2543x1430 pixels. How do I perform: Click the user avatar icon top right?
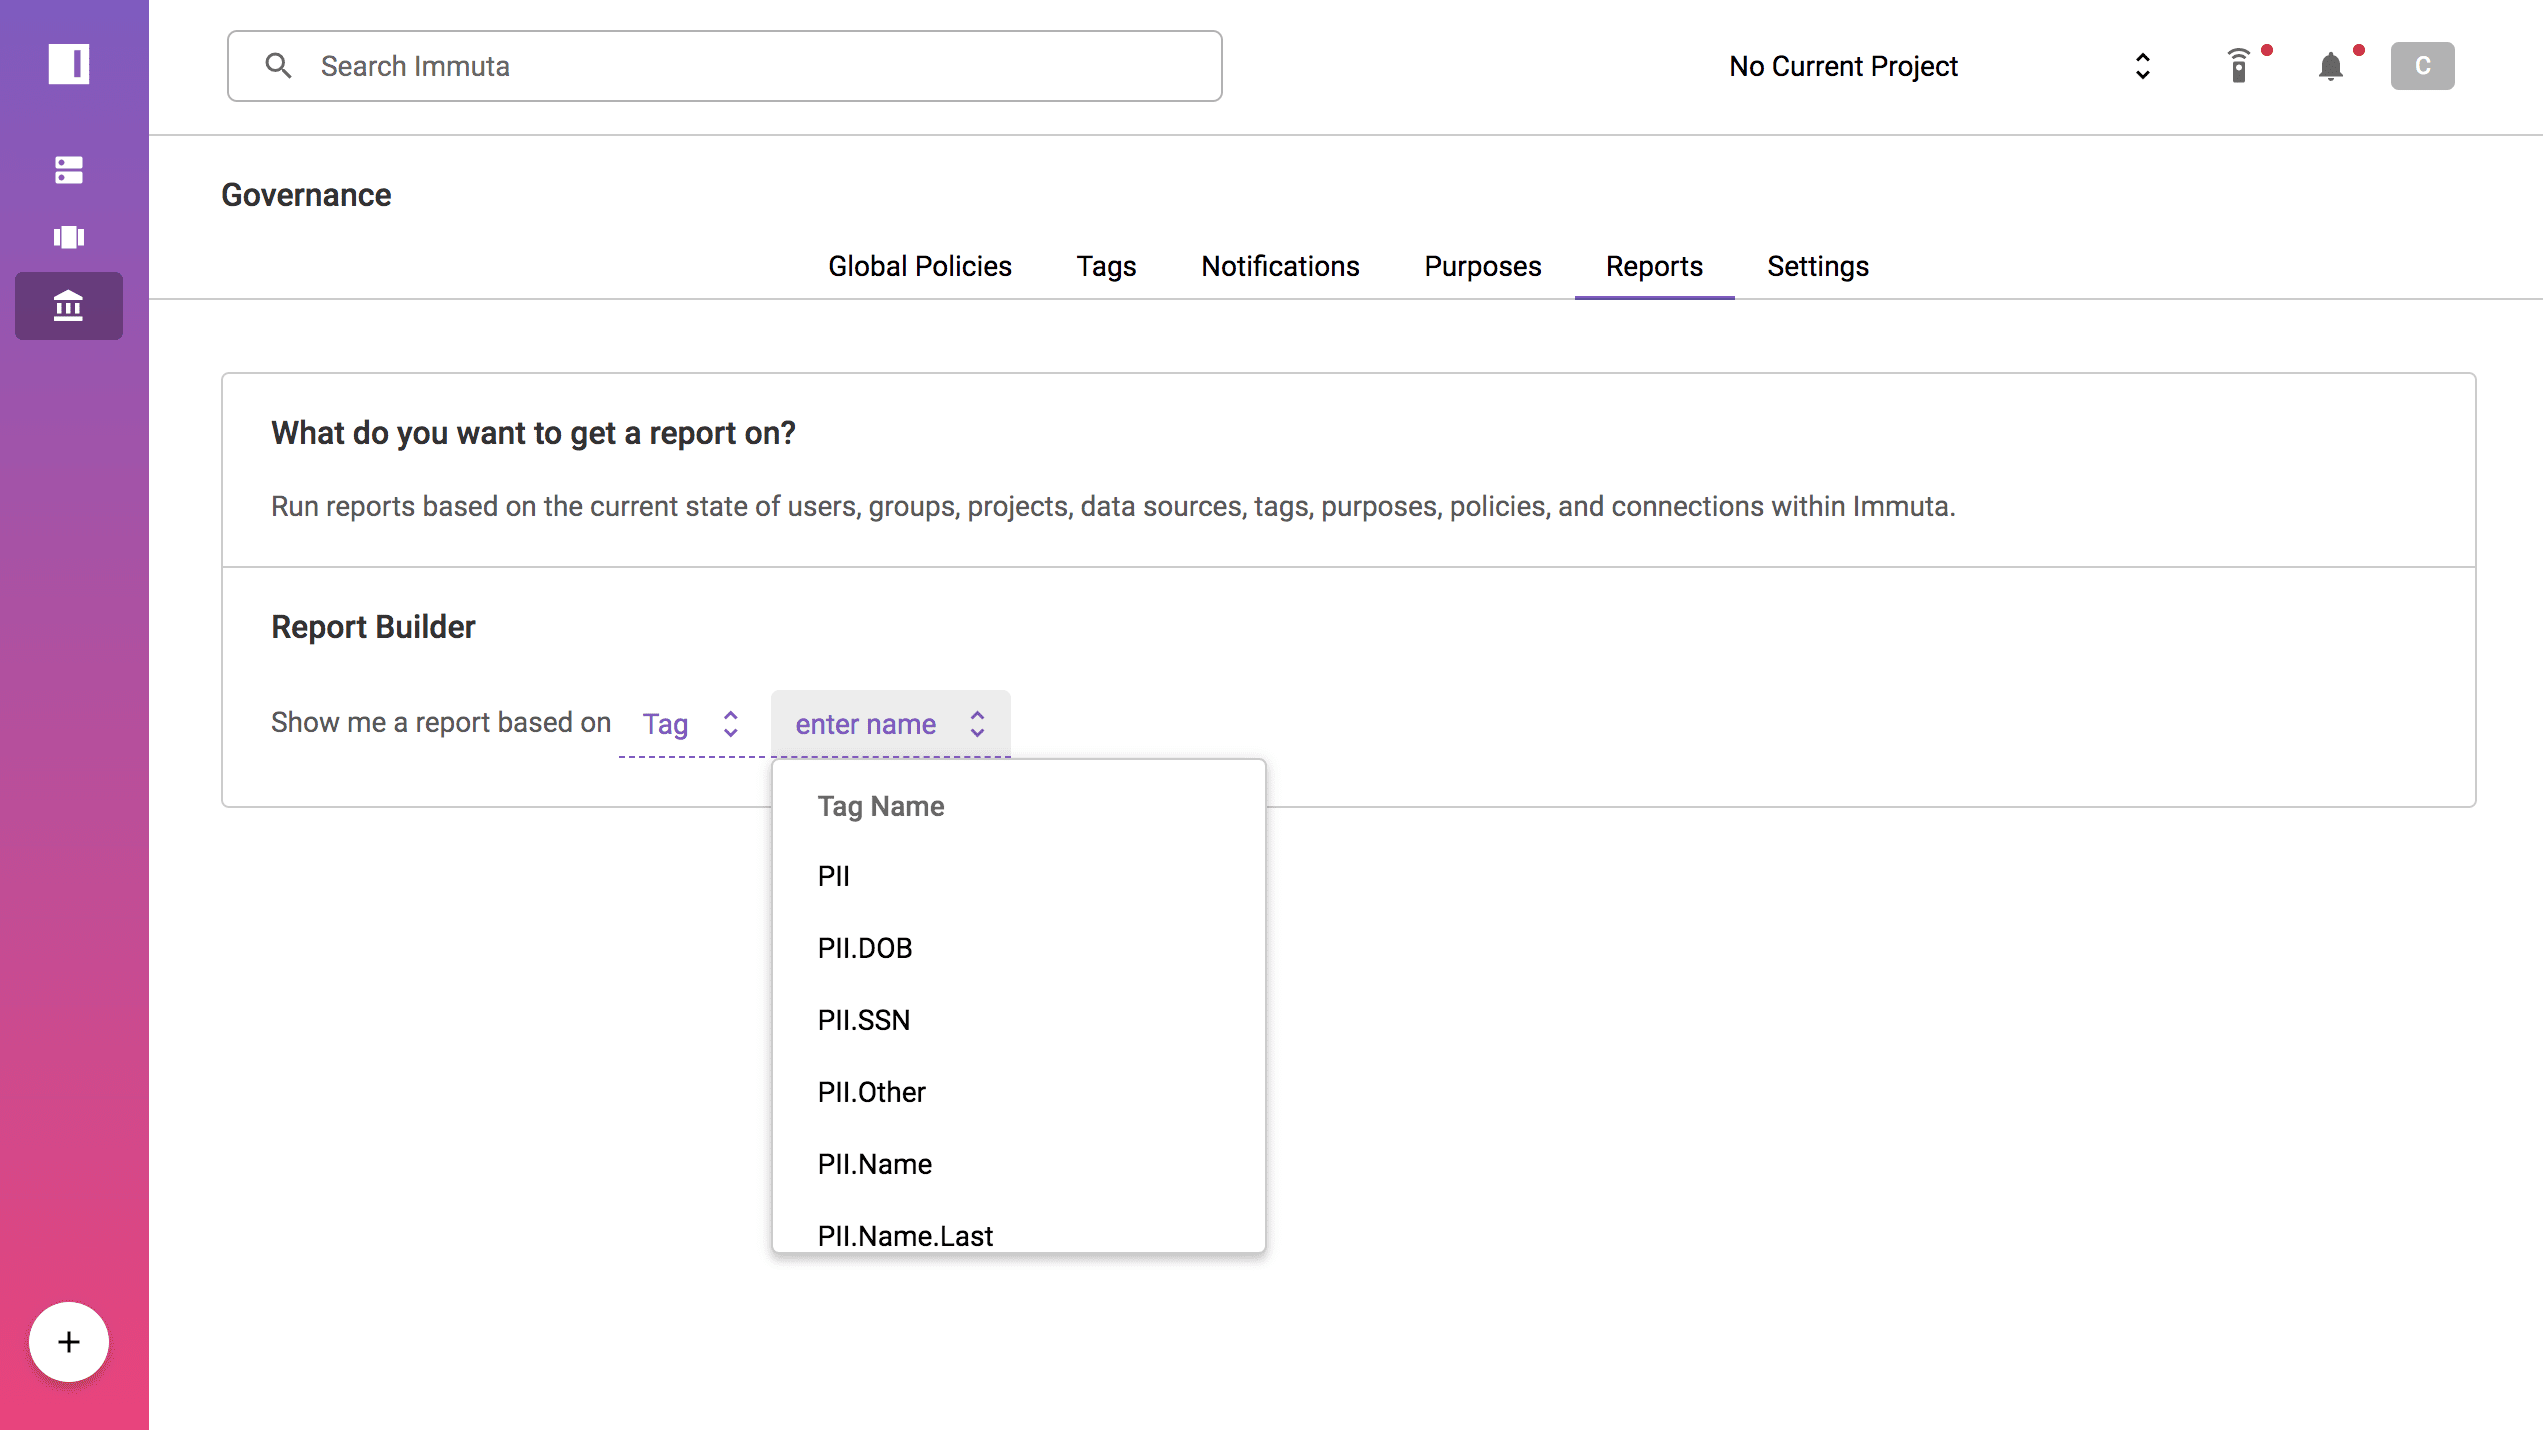[2422, 66]
